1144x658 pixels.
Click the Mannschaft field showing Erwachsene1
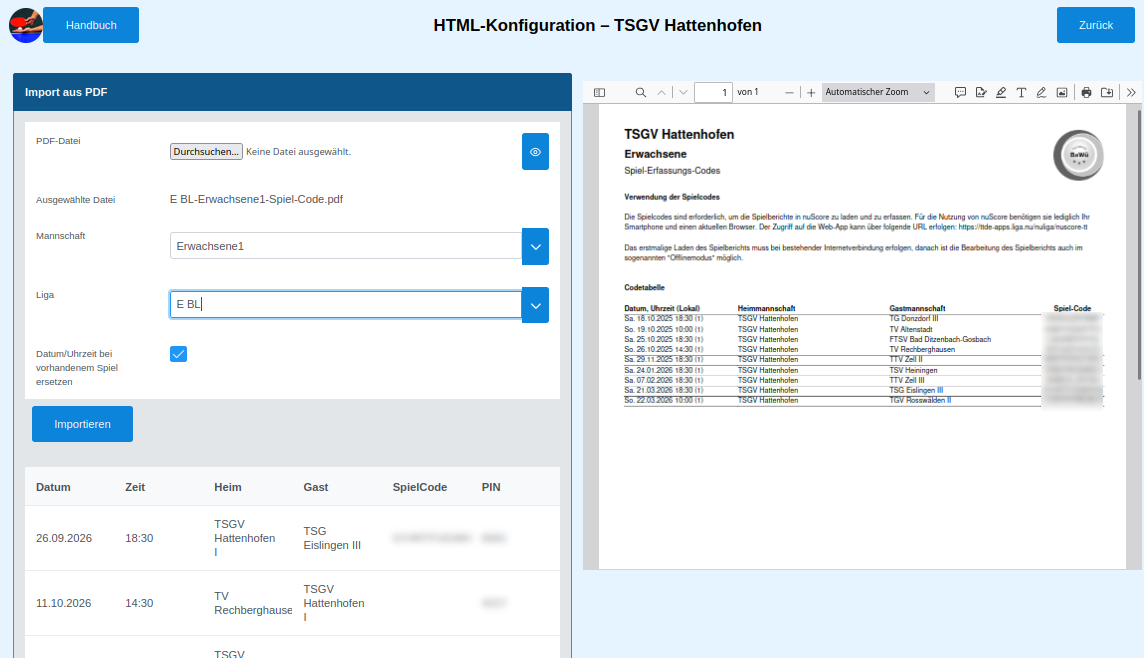point(346,246)
